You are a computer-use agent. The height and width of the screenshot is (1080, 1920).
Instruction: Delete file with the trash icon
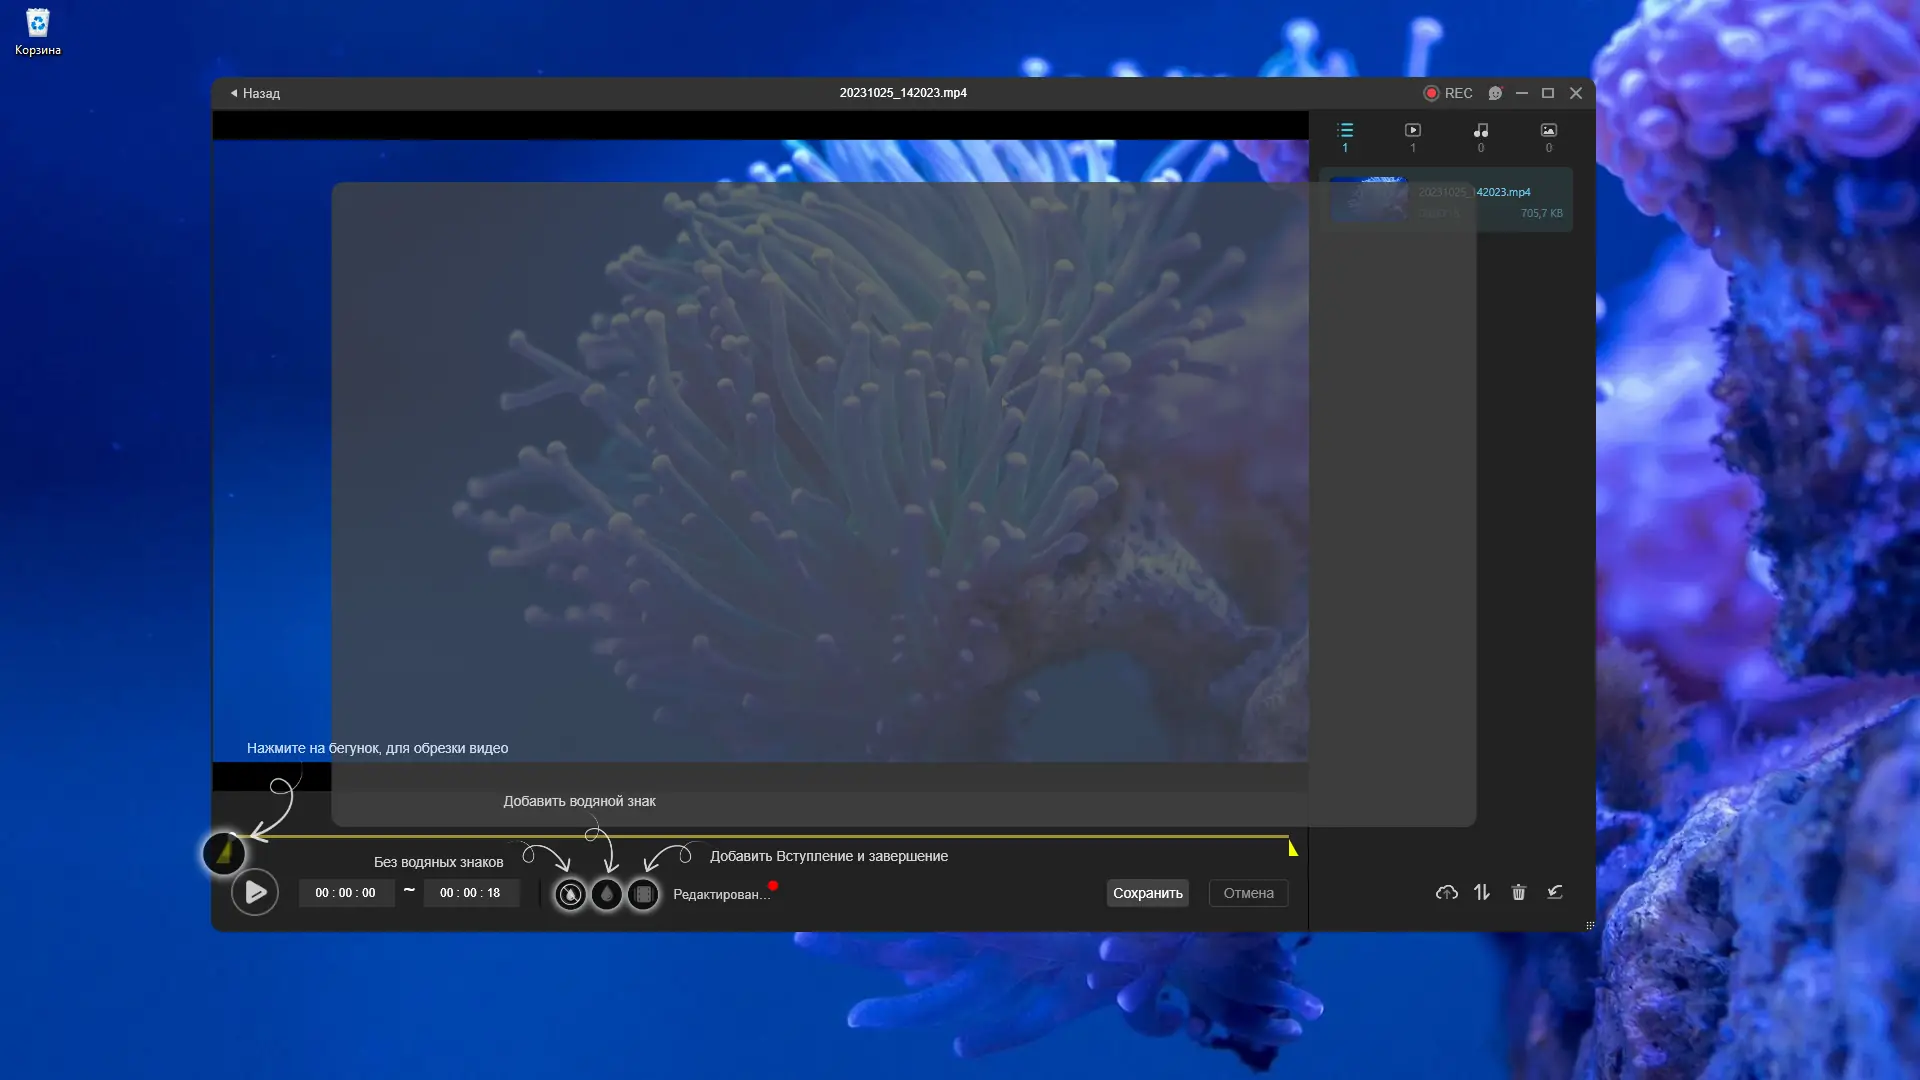click(1518, 892)
